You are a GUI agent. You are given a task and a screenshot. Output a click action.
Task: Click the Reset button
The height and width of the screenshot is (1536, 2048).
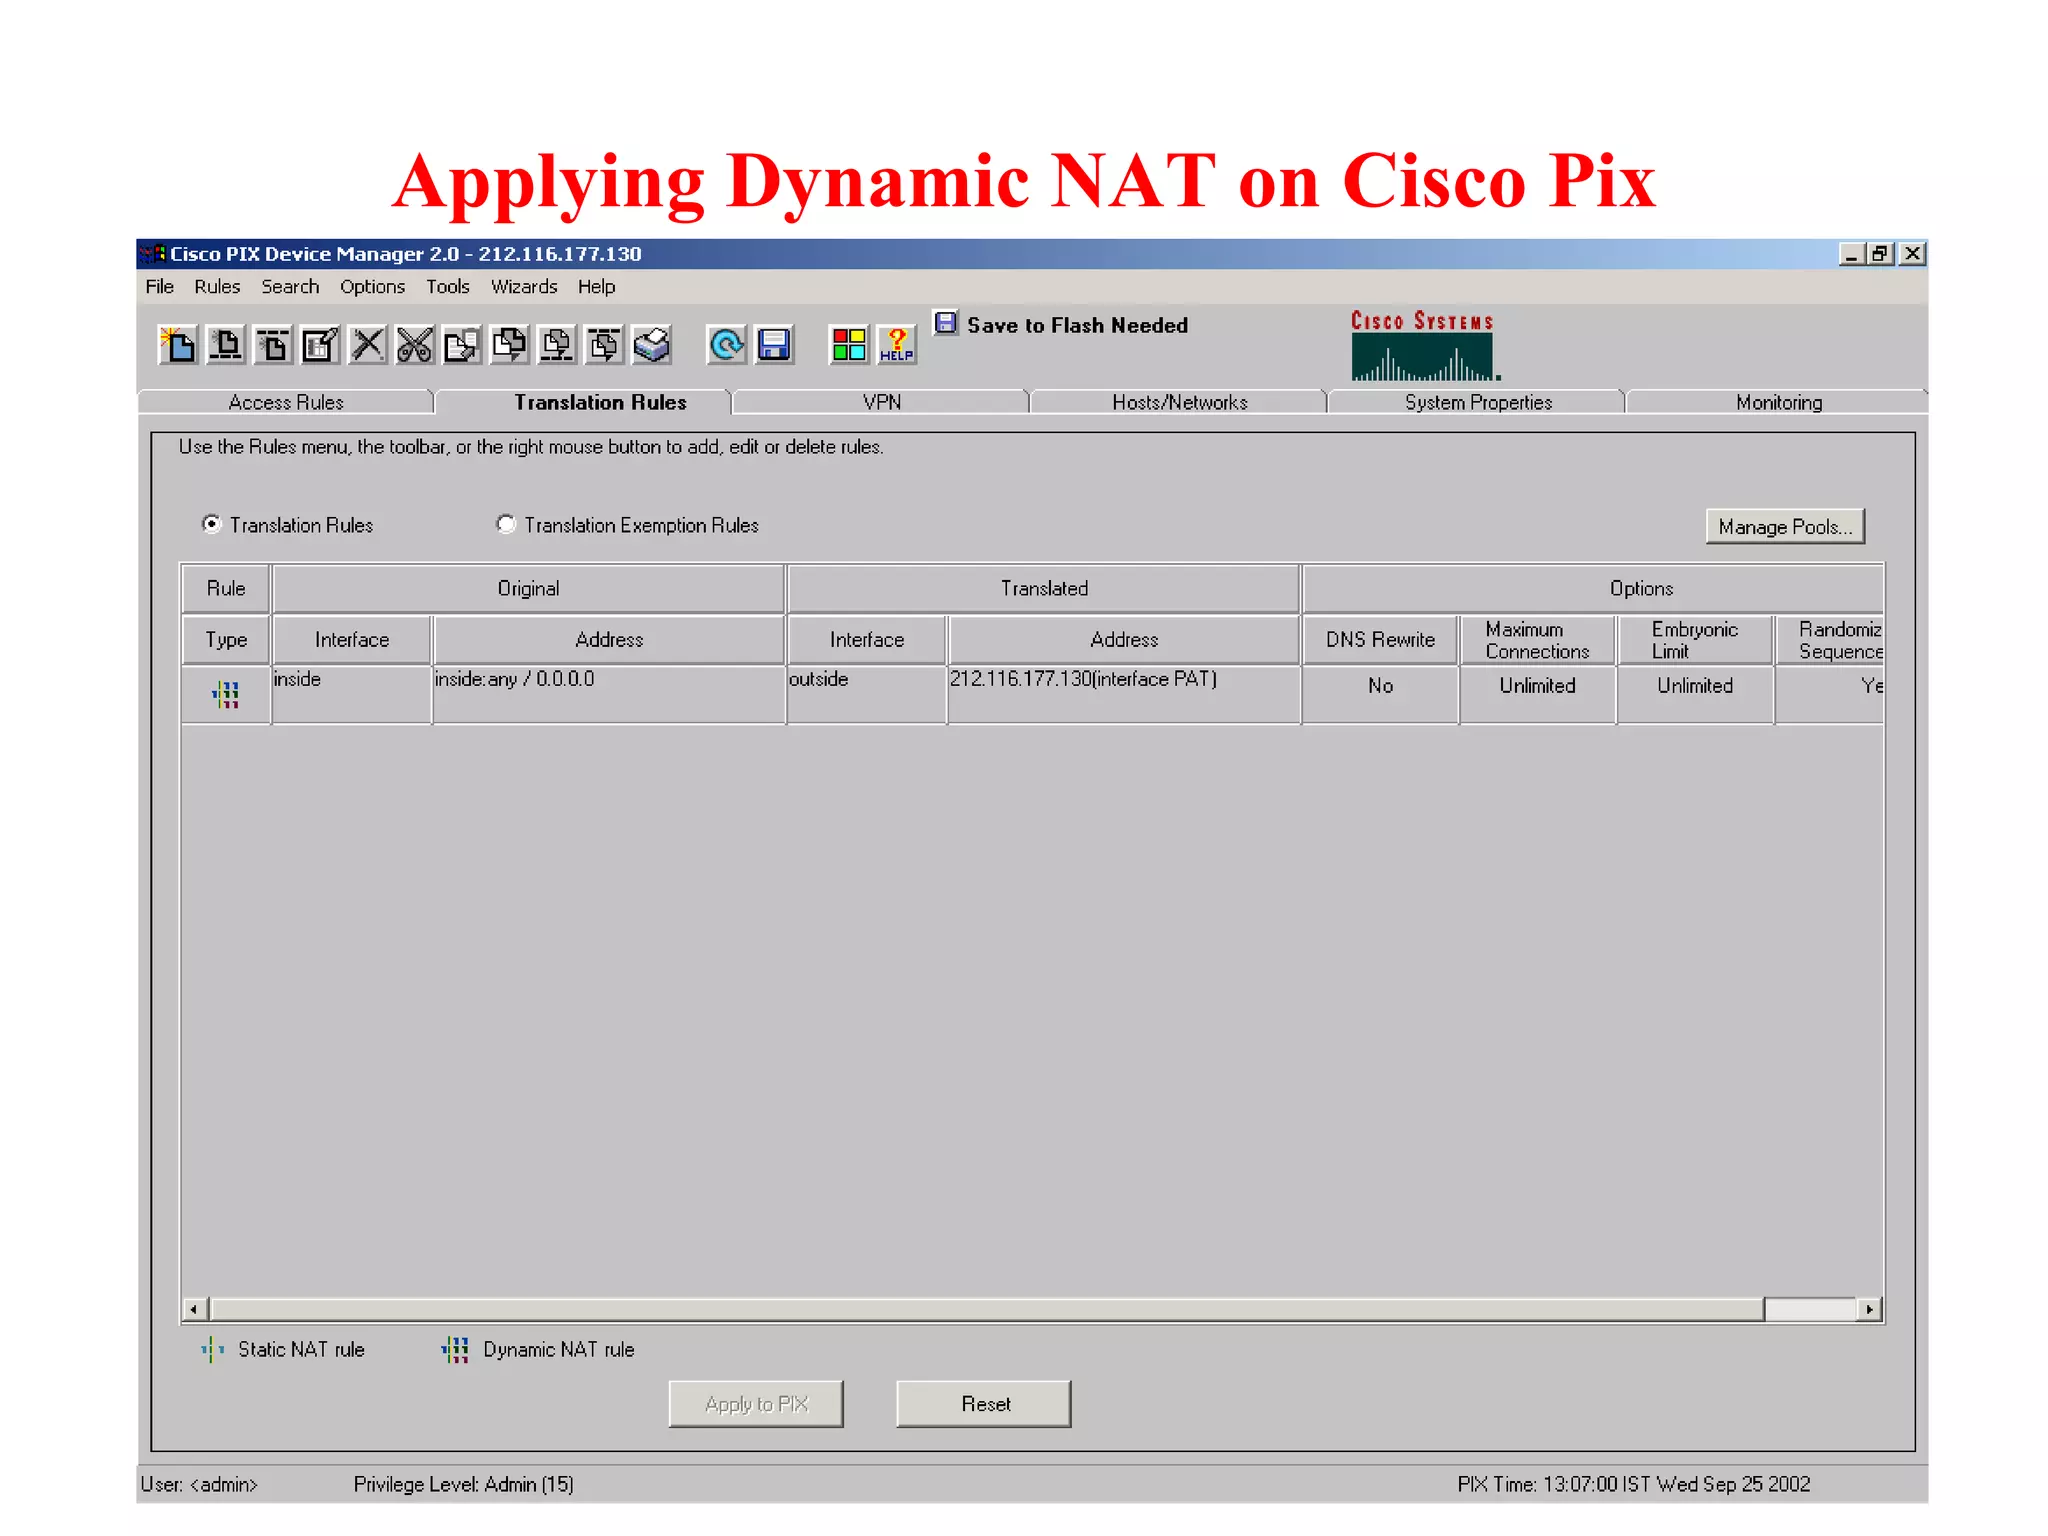point(984,1404)
